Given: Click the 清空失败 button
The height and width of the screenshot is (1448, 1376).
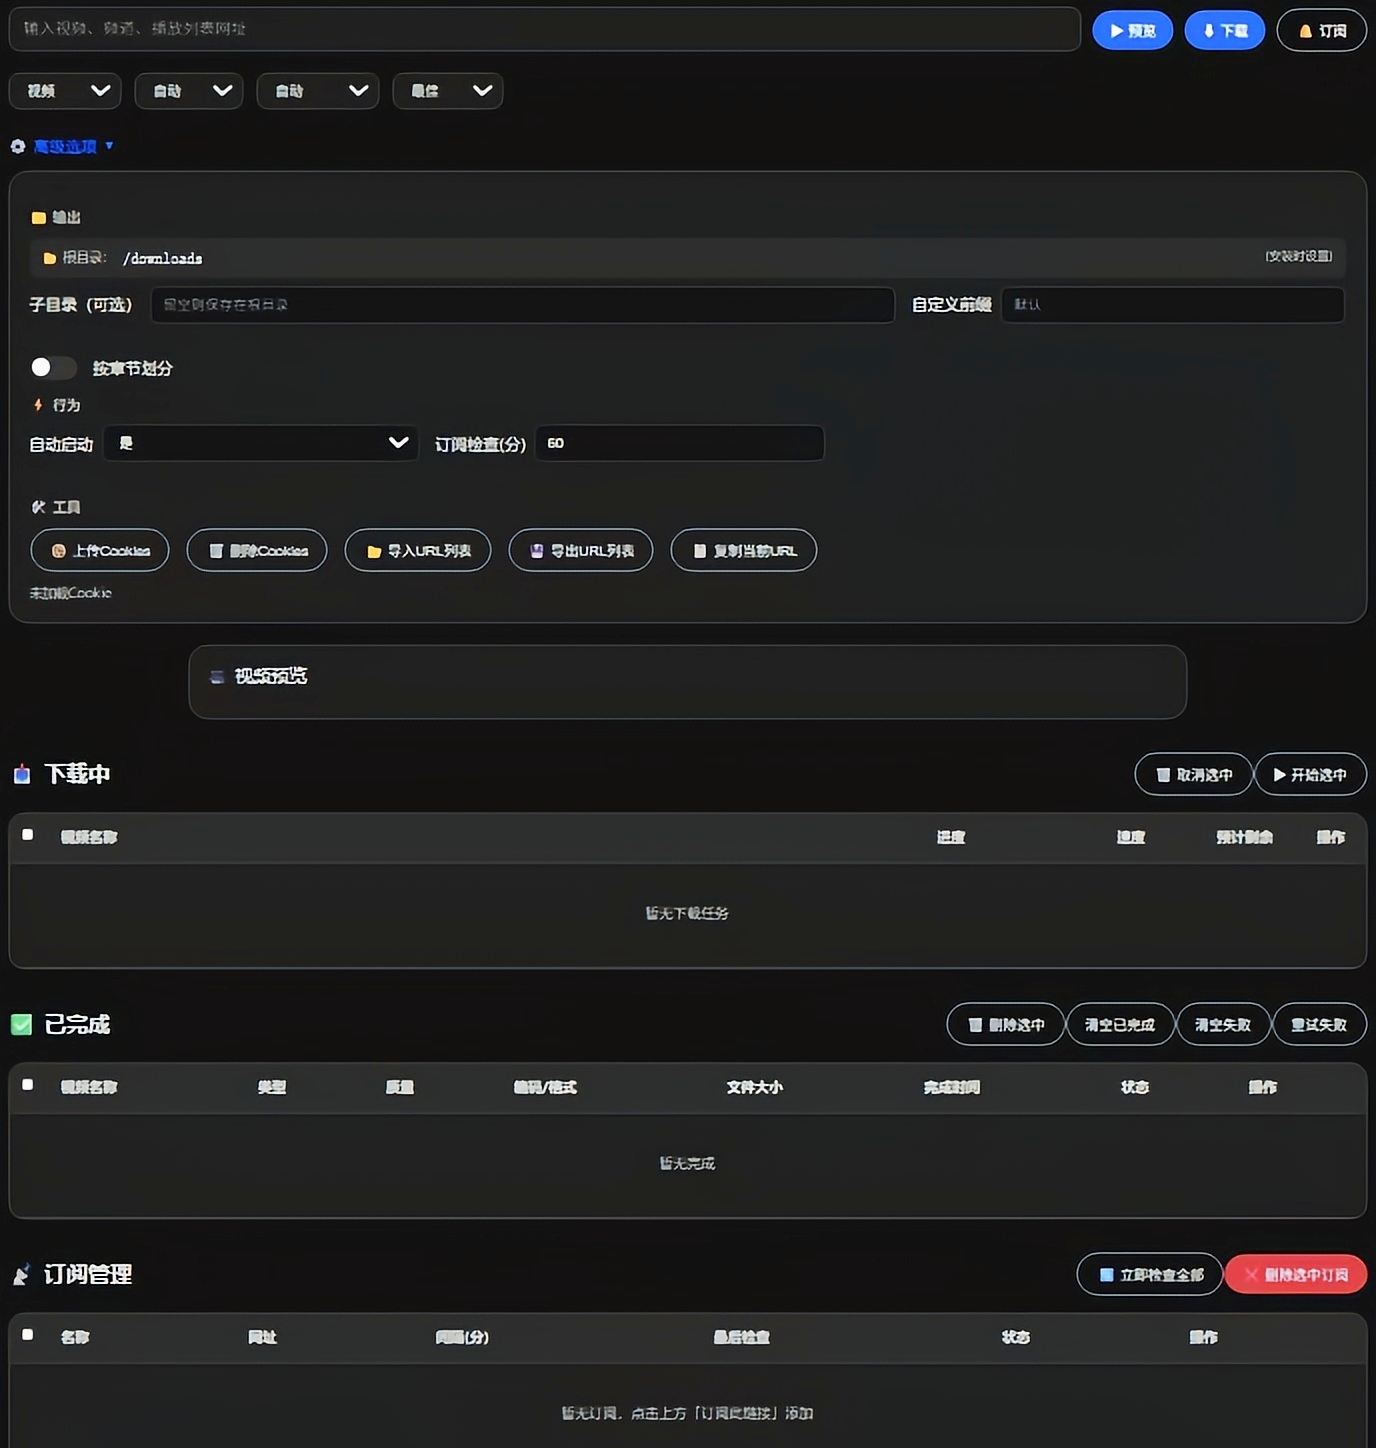Looking at the screenshot, I should 1223,1024.
